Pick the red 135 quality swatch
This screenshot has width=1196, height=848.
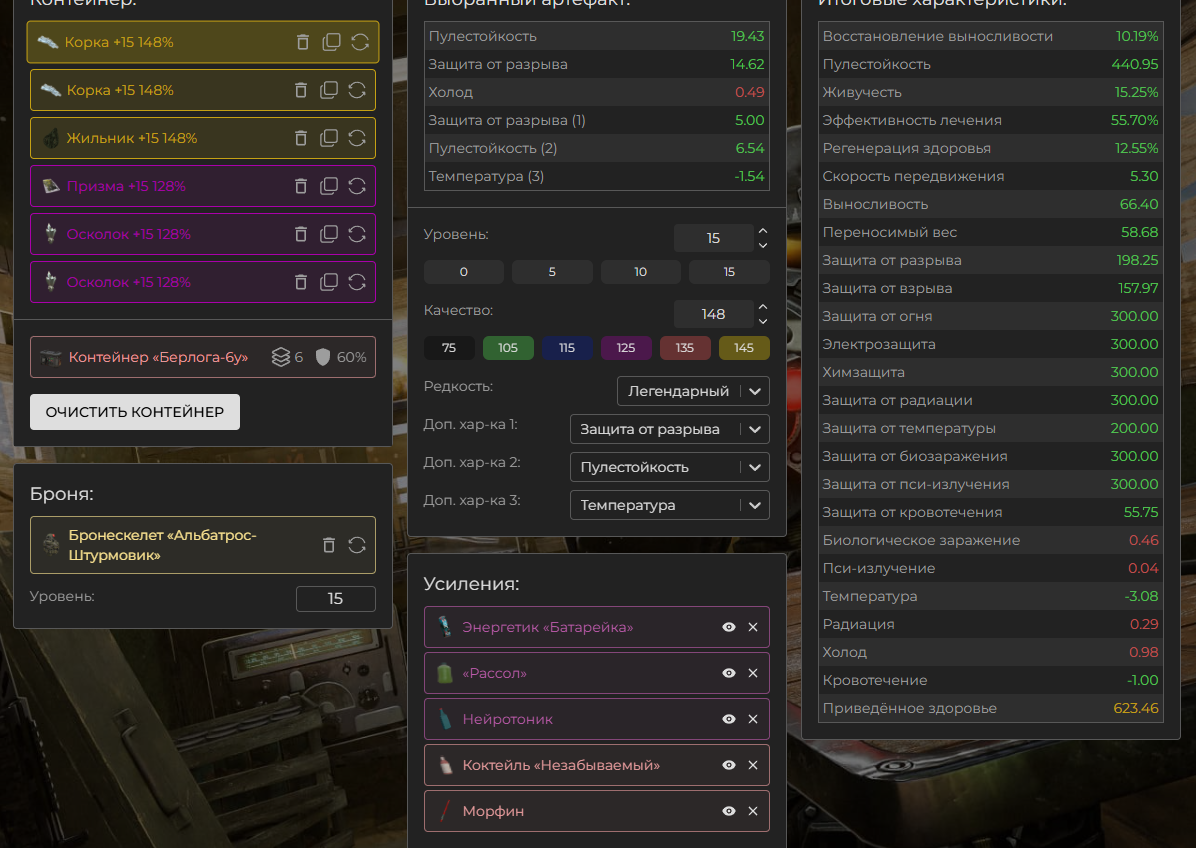coord(685,348)
